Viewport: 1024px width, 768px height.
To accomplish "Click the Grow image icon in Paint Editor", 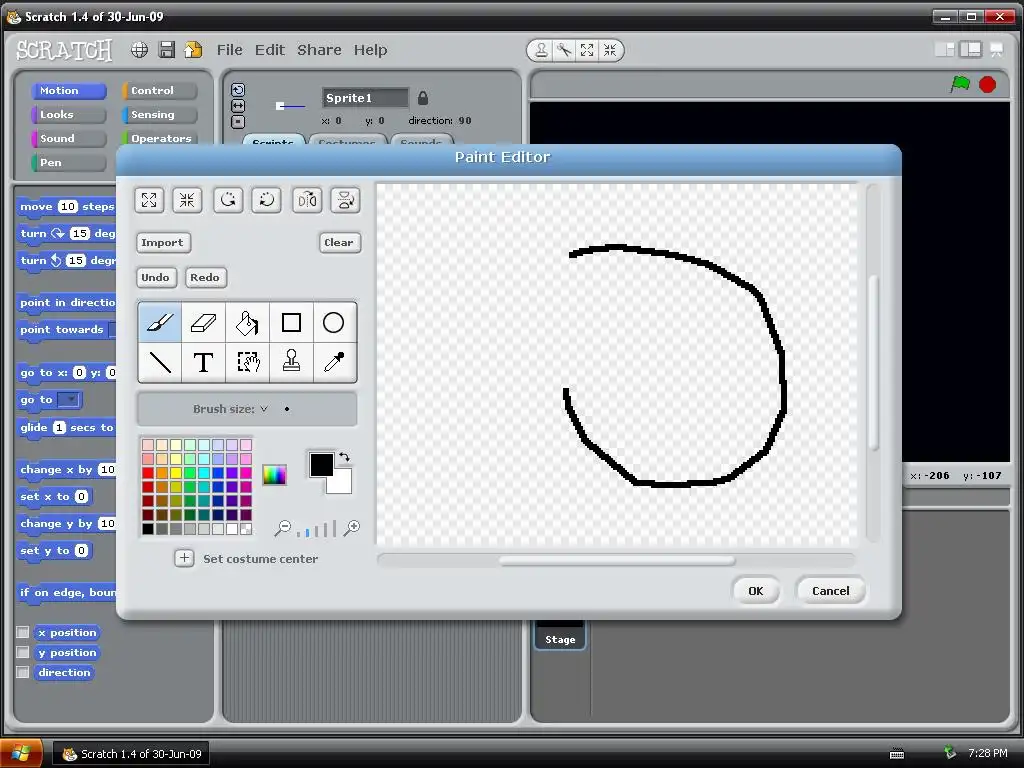I will 149,200.
